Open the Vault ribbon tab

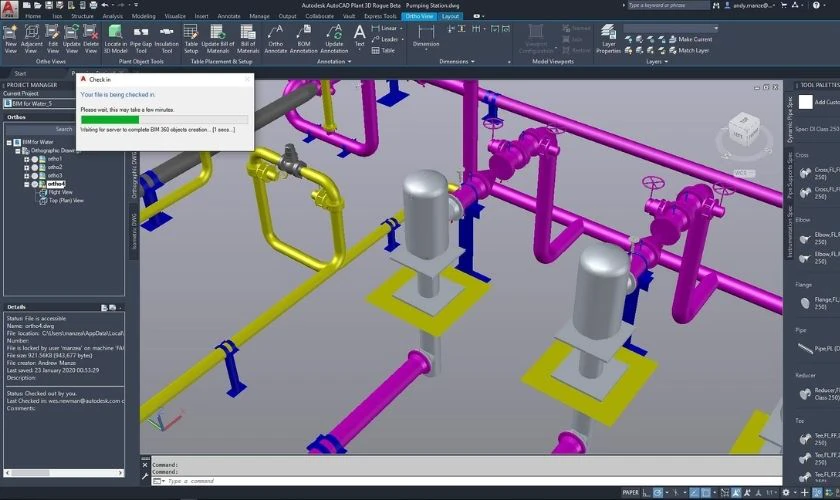pos(349,16)
